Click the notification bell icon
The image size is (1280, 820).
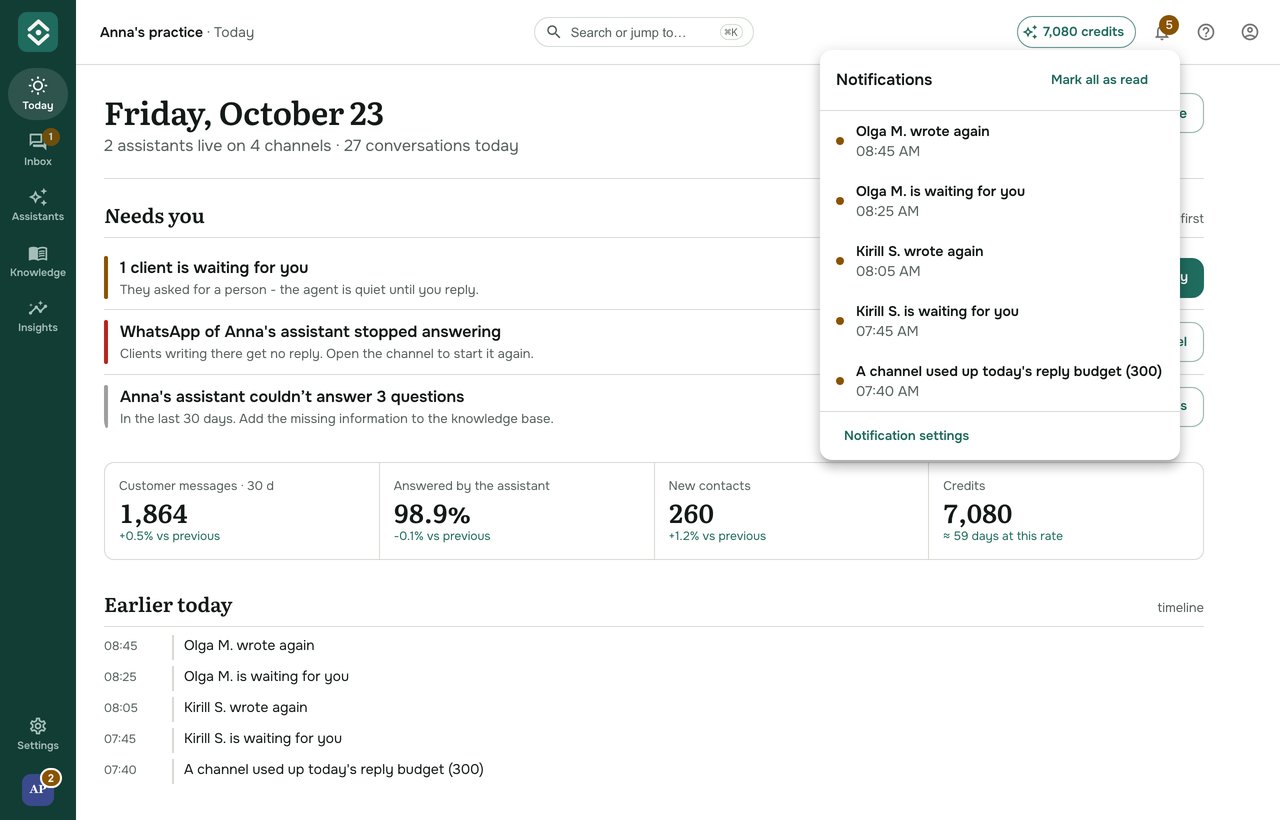(1161, 32)
